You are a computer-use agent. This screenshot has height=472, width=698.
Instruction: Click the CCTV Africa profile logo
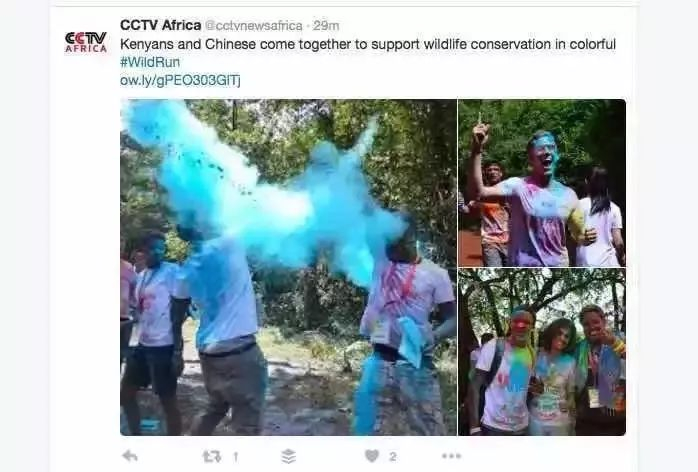pyautogui.click(x=86, y=42)
